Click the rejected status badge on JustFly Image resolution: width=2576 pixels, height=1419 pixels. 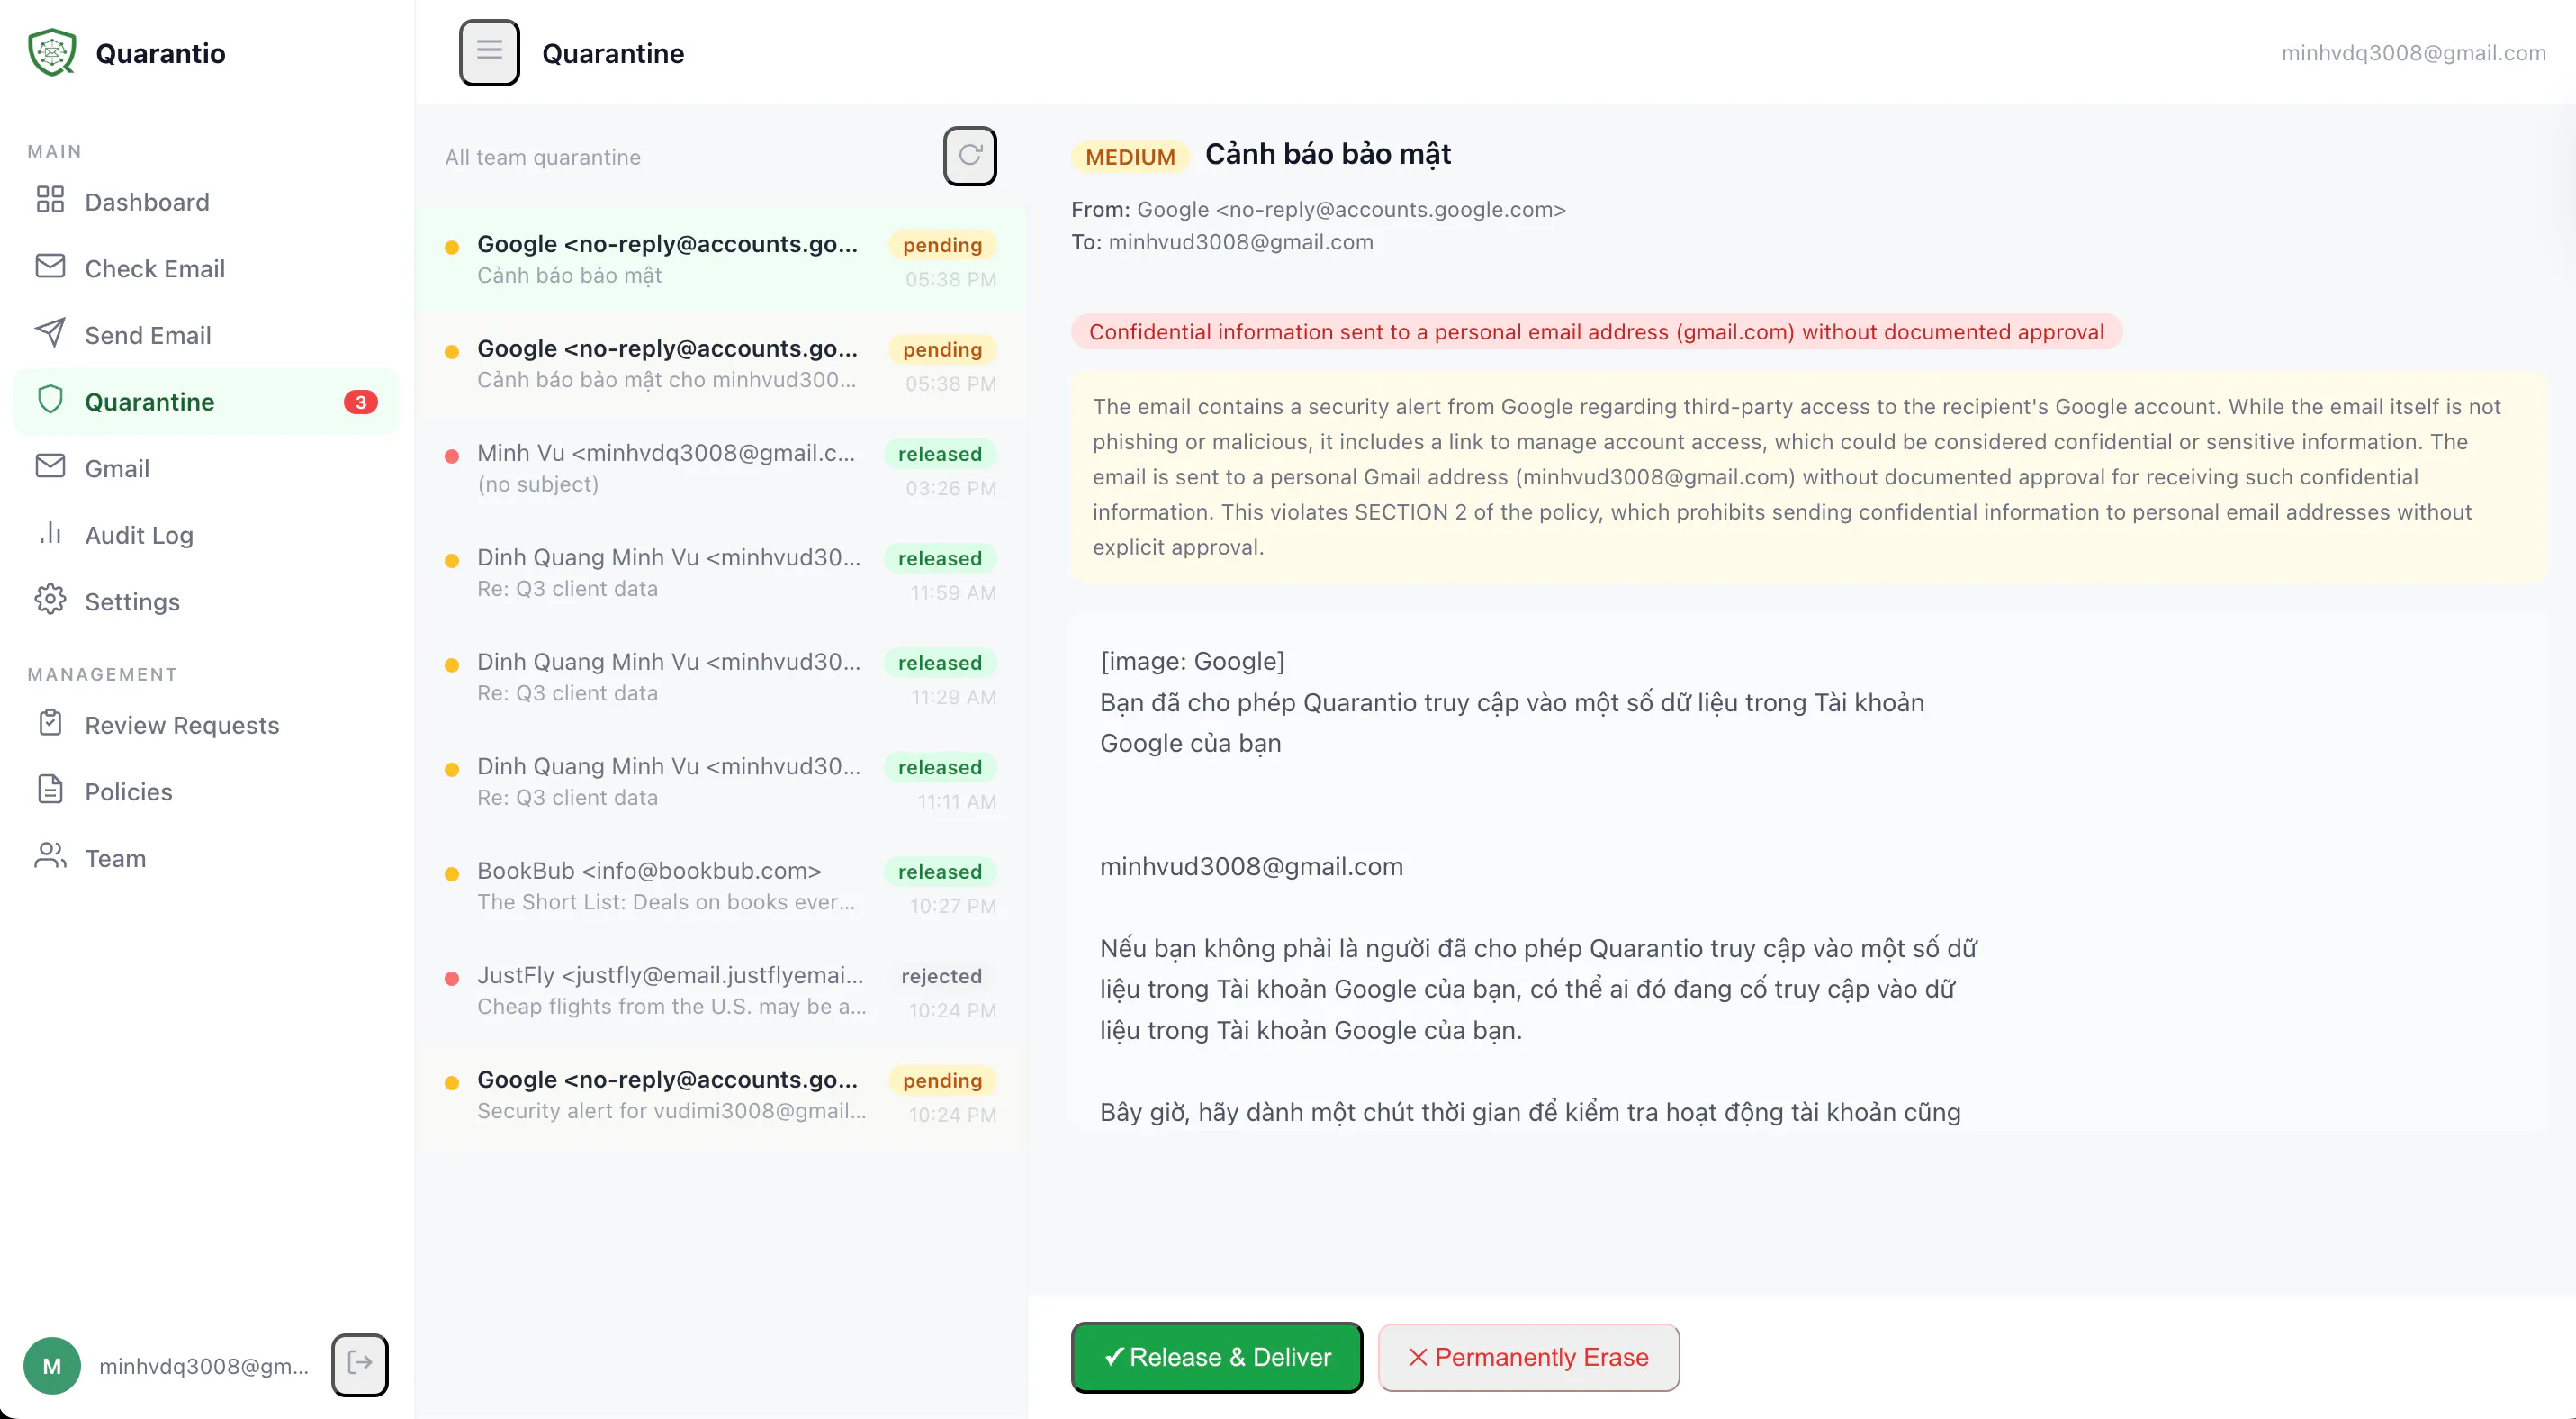point(941,976)
